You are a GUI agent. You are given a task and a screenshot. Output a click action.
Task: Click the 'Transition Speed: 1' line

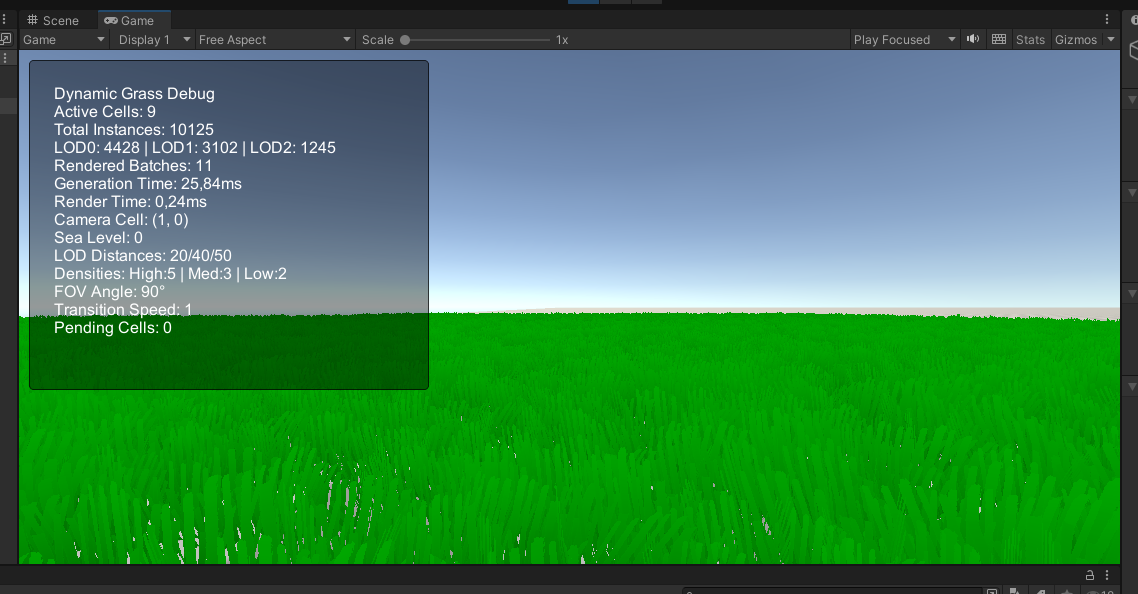[123, 310]
